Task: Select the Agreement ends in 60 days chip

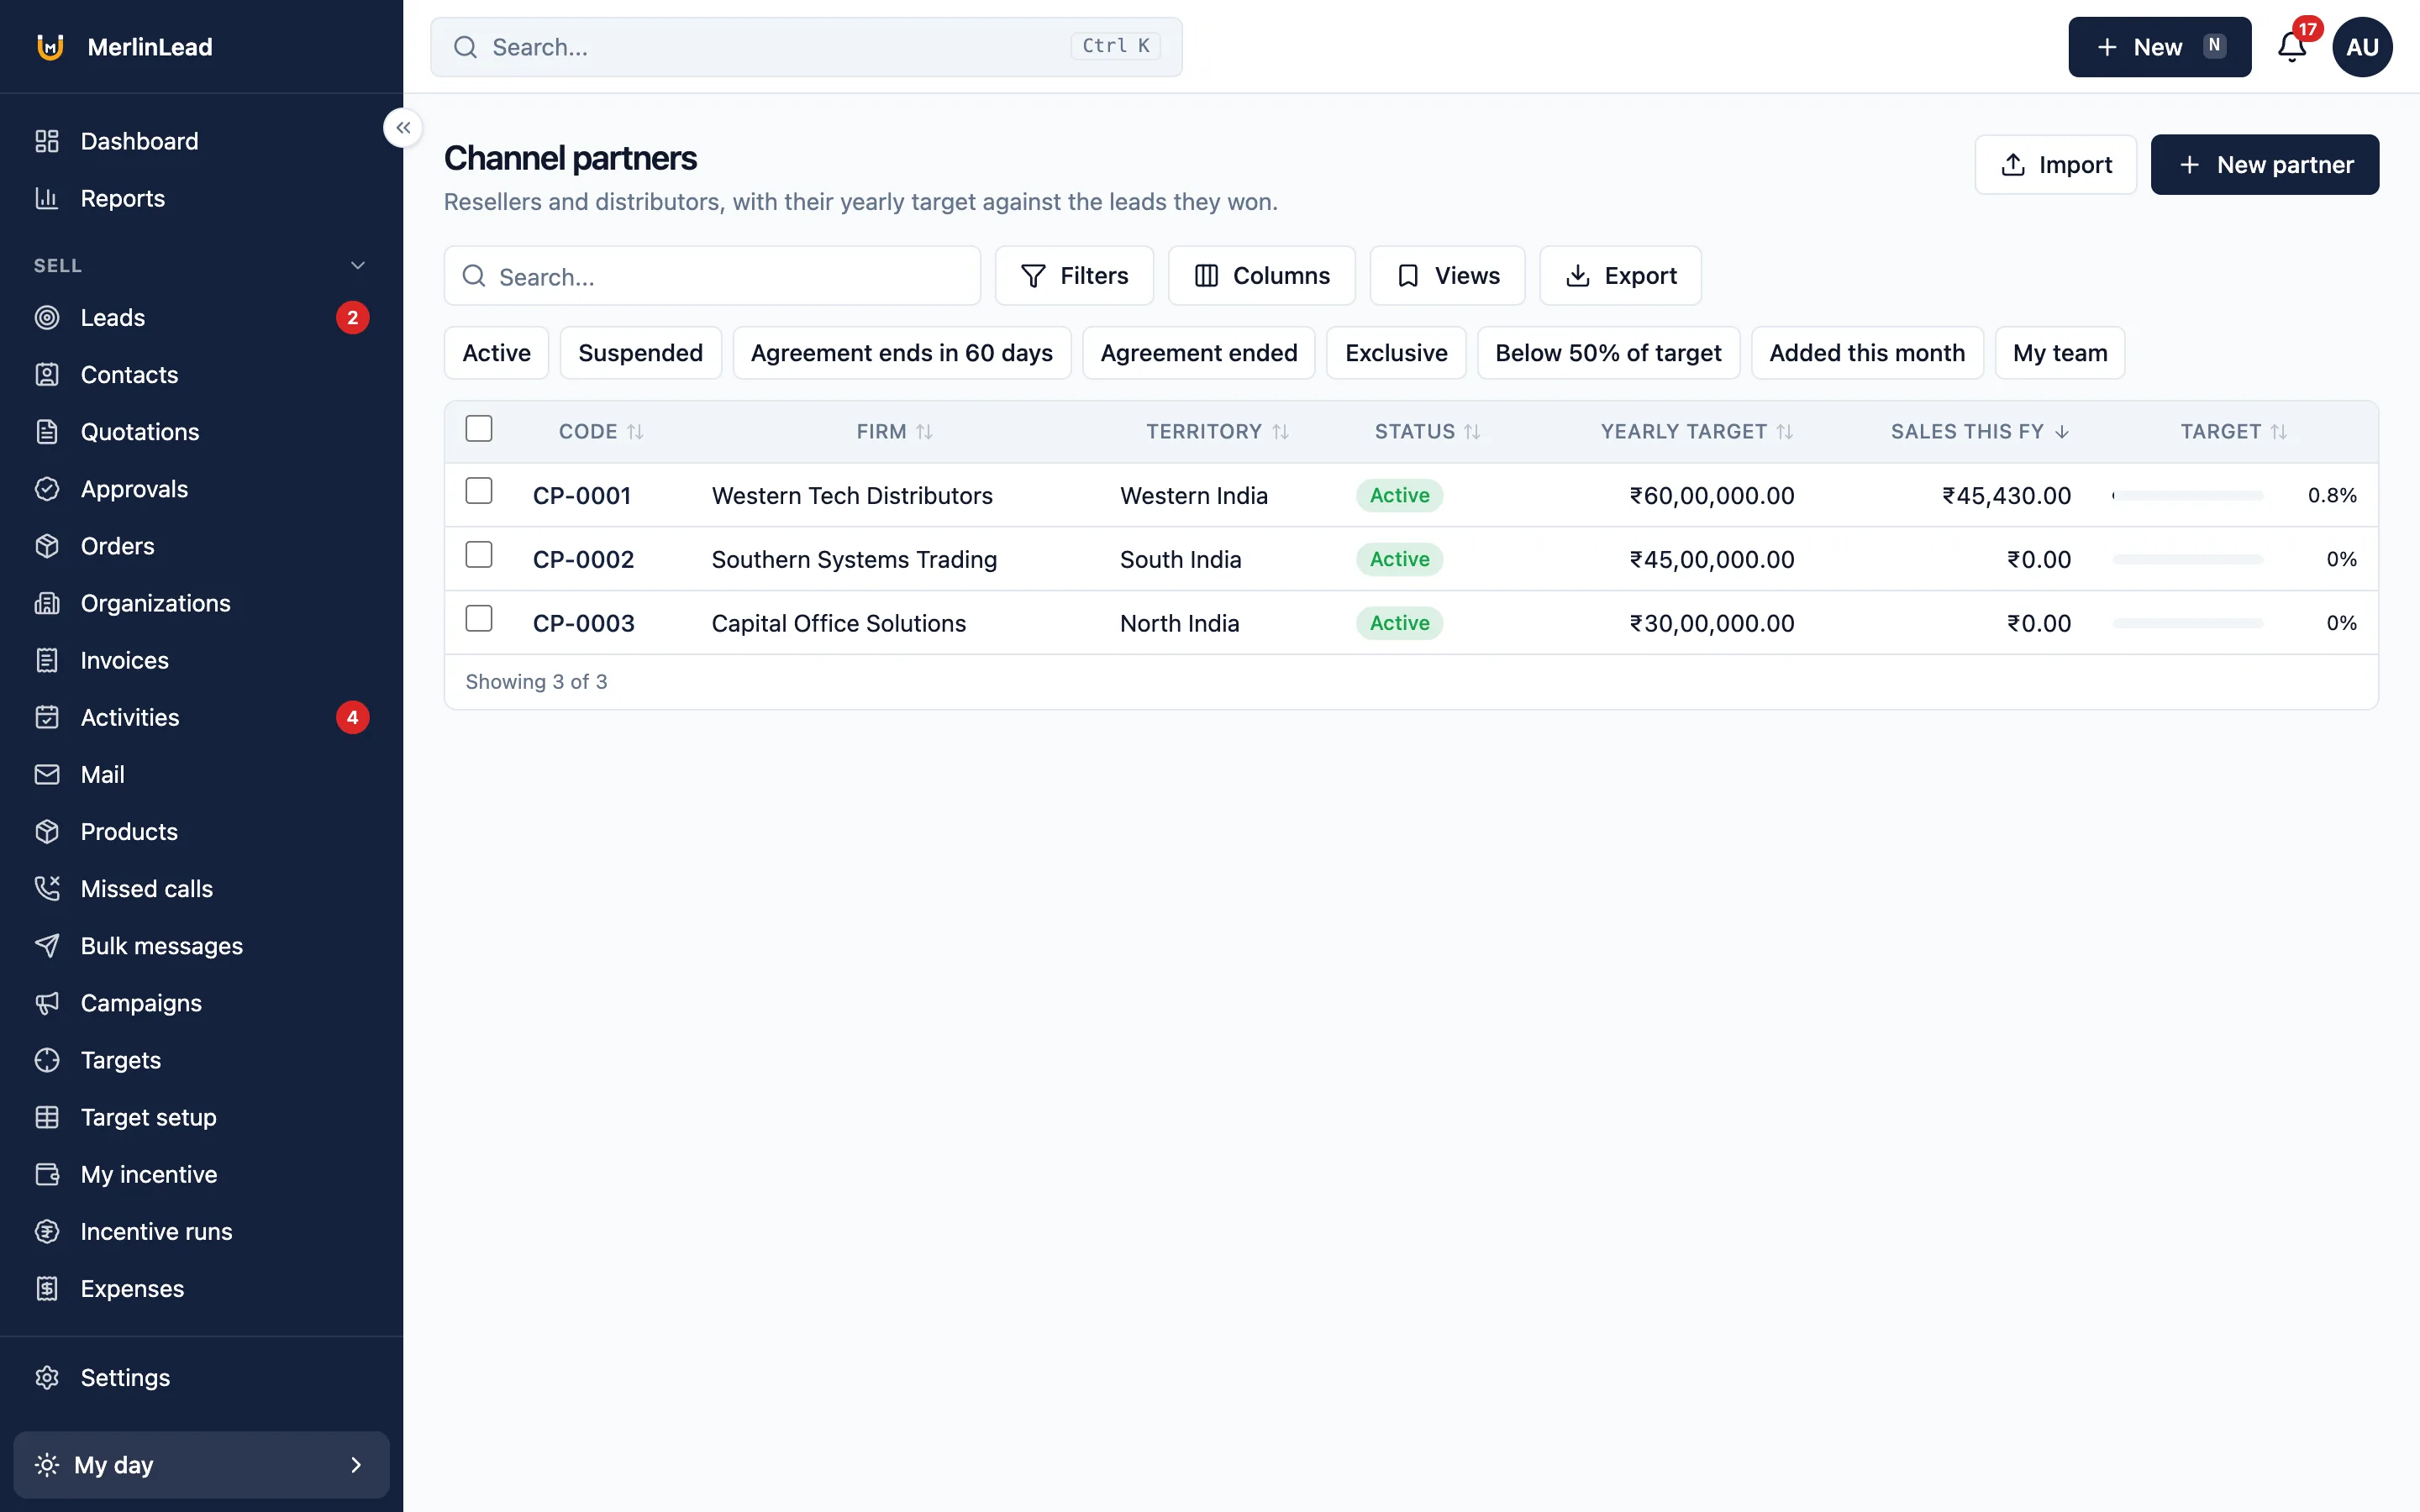Action: 901,353
